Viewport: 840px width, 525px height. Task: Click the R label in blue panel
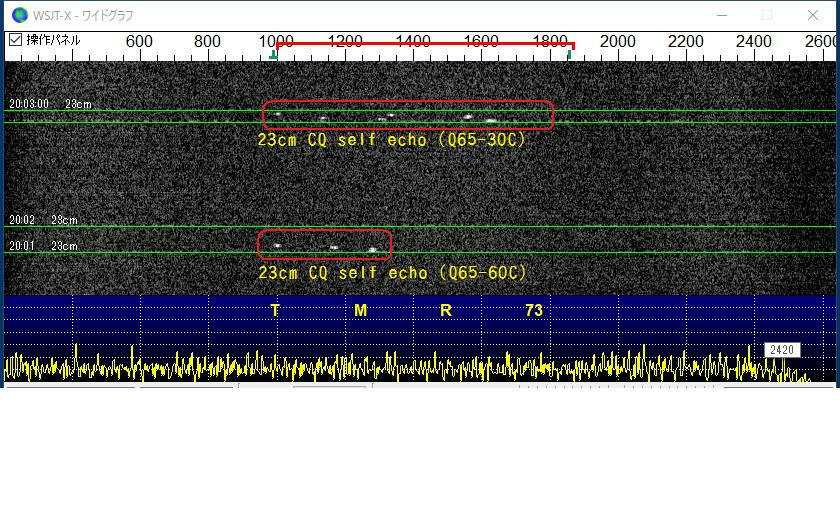click(x=446, y=311)
